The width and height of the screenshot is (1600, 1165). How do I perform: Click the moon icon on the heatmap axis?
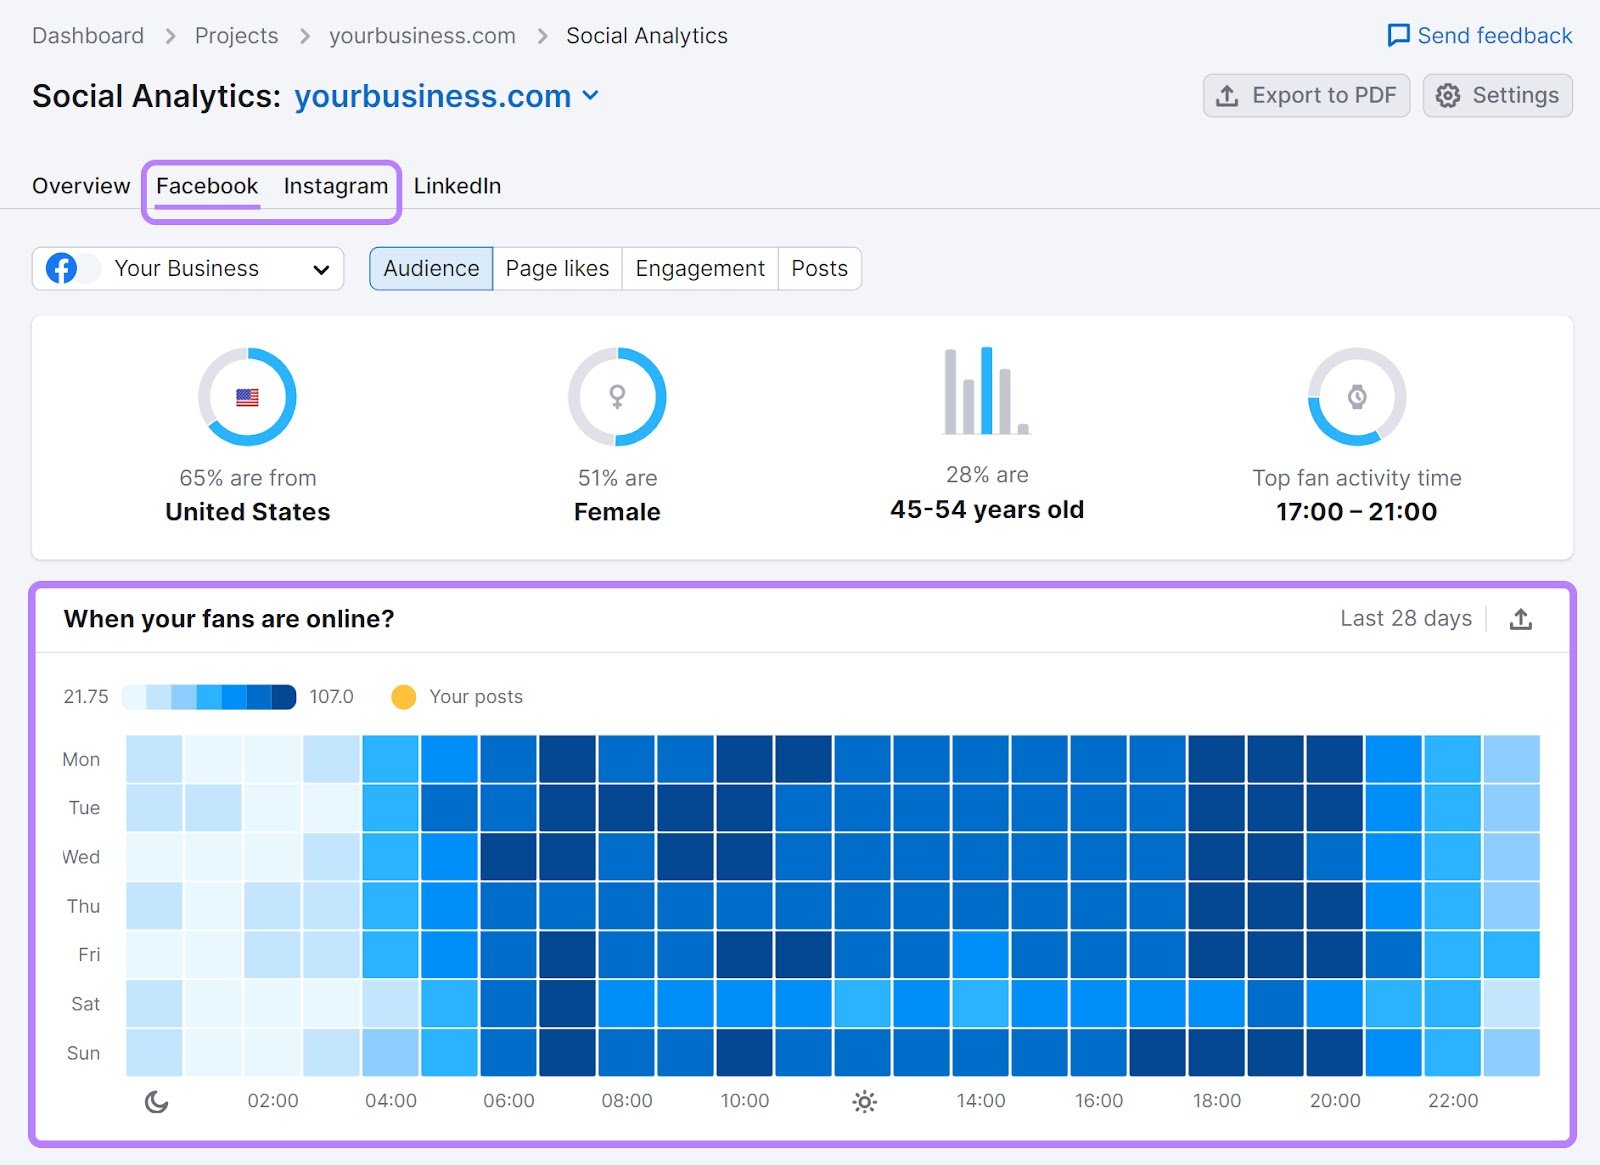click(156, 1101)
